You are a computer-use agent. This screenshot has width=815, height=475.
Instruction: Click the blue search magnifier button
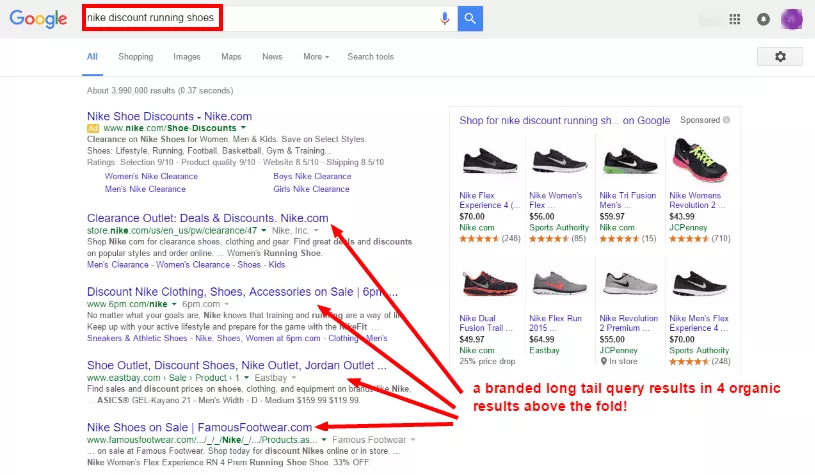coord(470,19)
